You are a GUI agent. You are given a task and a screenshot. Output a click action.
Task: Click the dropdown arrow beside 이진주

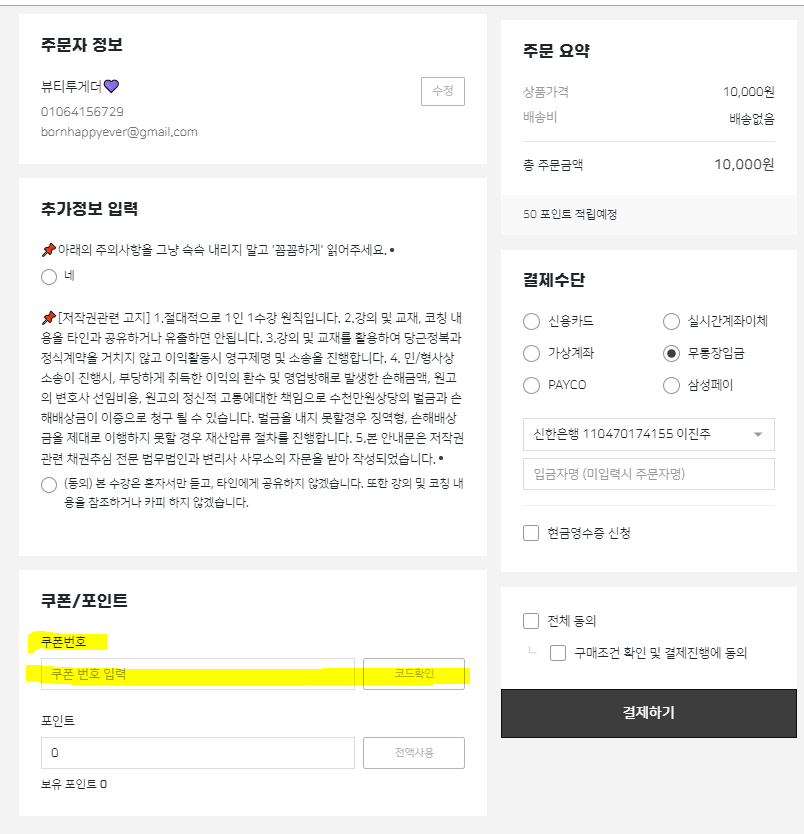pyautogui.click(x=758, y=435)
